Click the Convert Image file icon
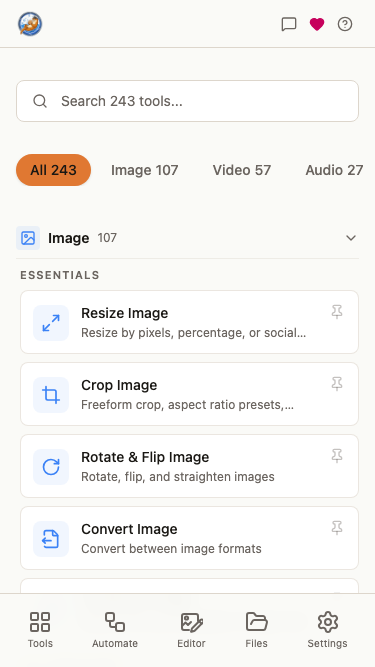The height and width of the screenshot is (667, 375). click(x=51, y=539)
